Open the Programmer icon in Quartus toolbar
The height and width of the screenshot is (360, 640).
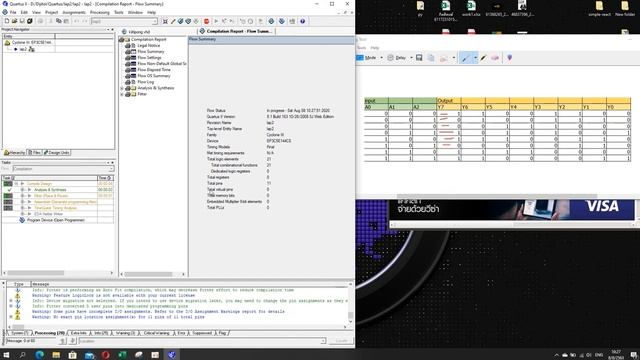282,21
